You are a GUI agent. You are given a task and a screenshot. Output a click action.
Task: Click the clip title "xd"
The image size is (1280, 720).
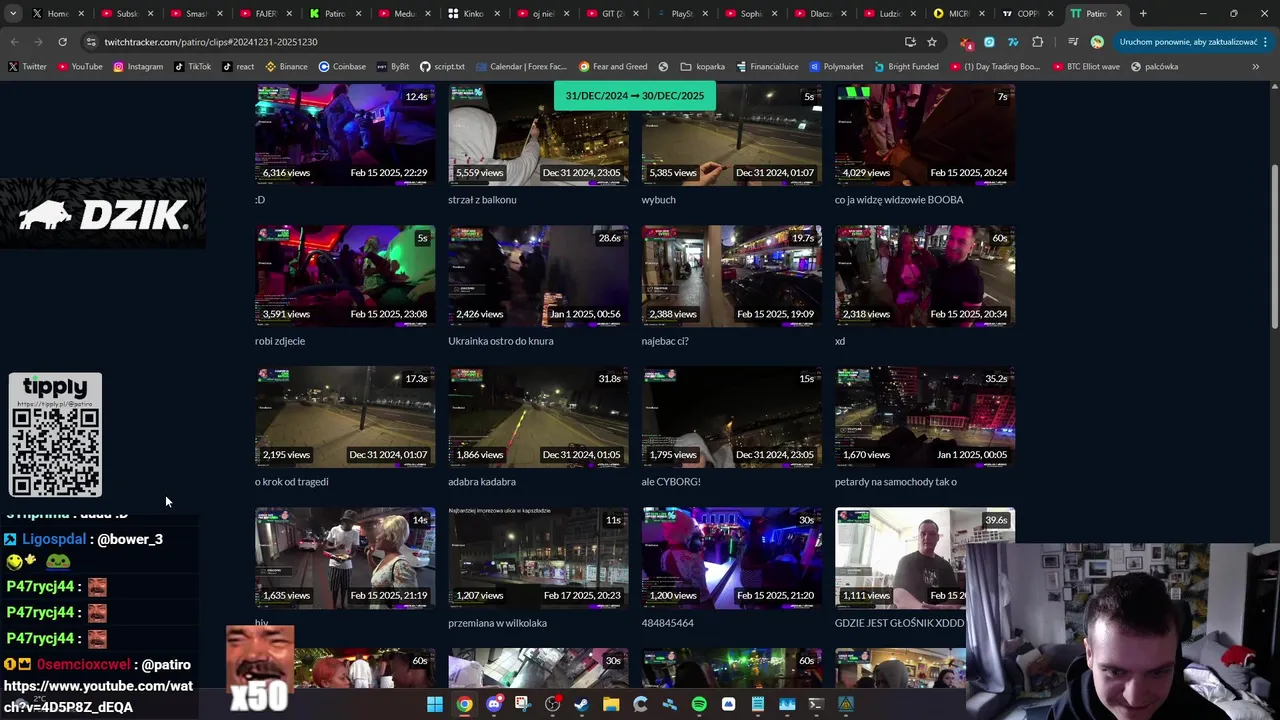(840, 341)
